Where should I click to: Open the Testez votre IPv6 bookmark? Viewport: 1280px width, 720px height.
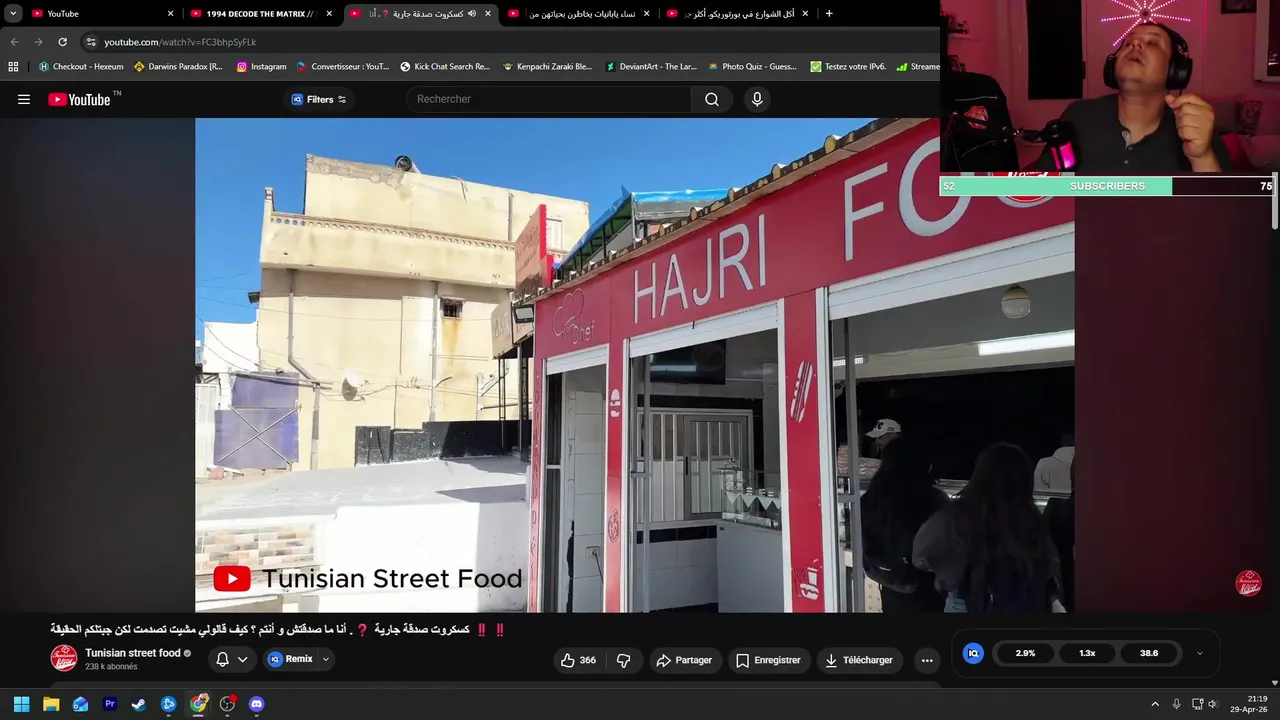[x=848, y=66]
